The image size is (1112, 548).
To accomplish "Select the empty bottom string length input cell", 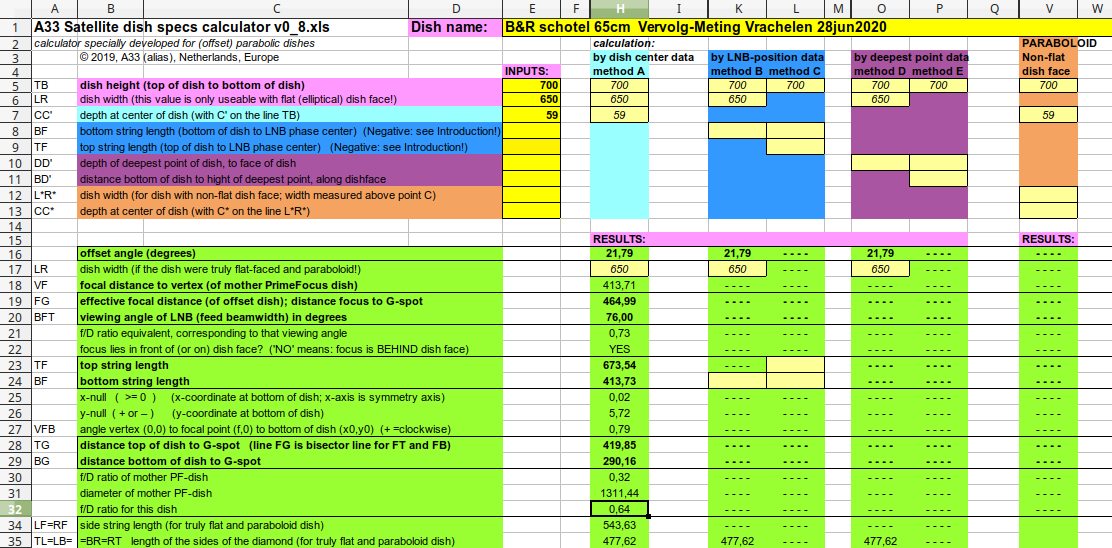I will (x=531, y=130).
